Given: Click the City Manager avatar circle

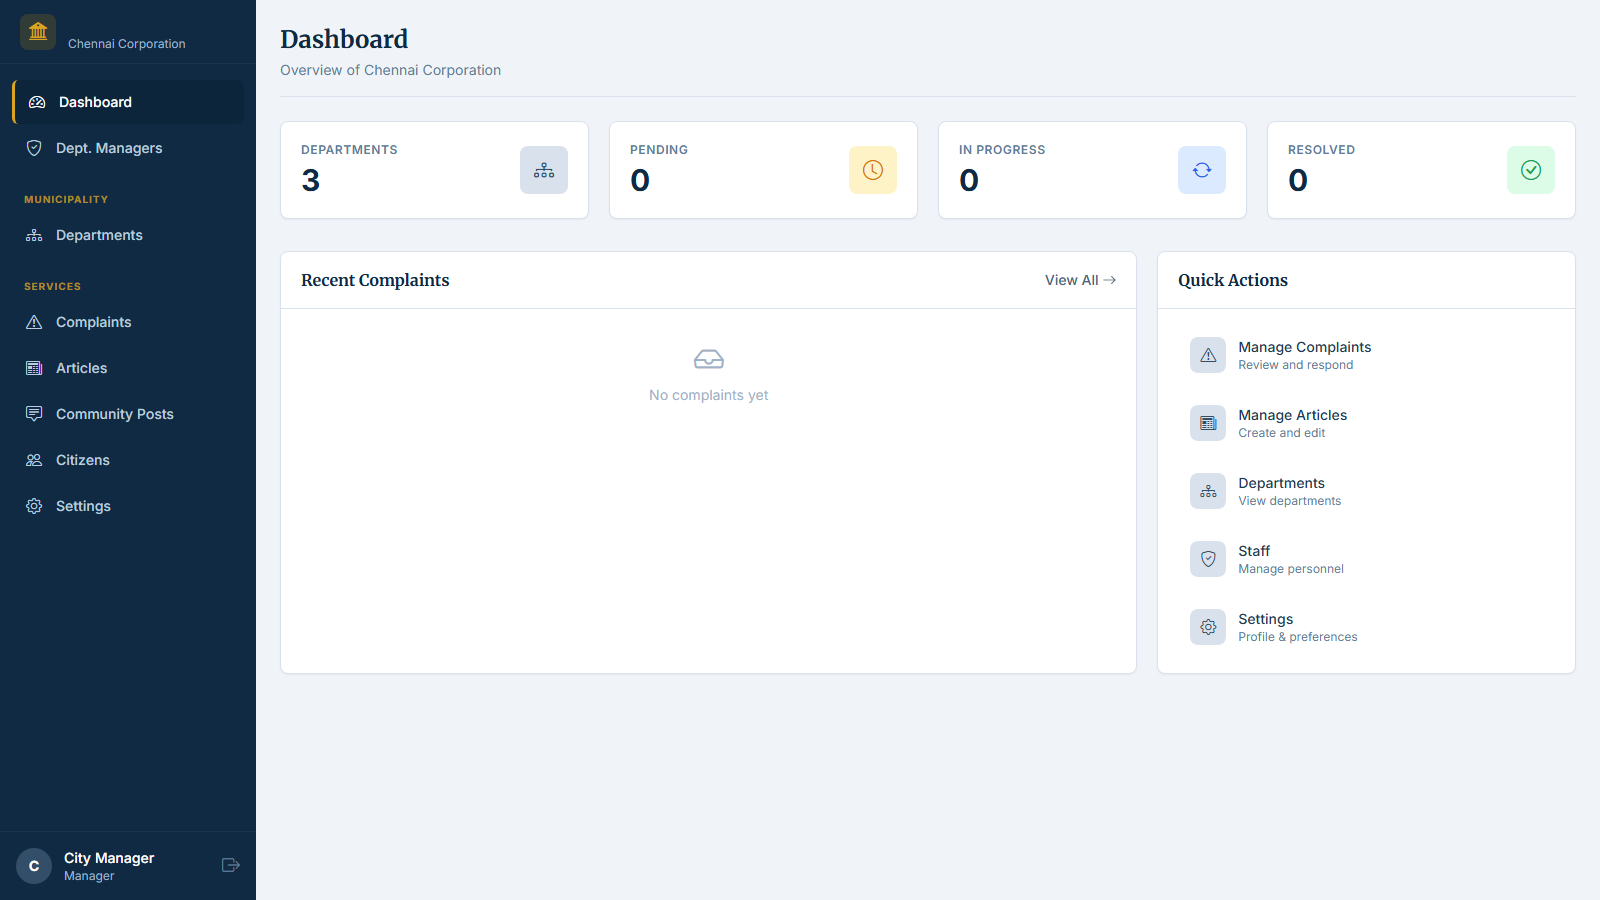Looking at the screenshot, I should point(33,865).
